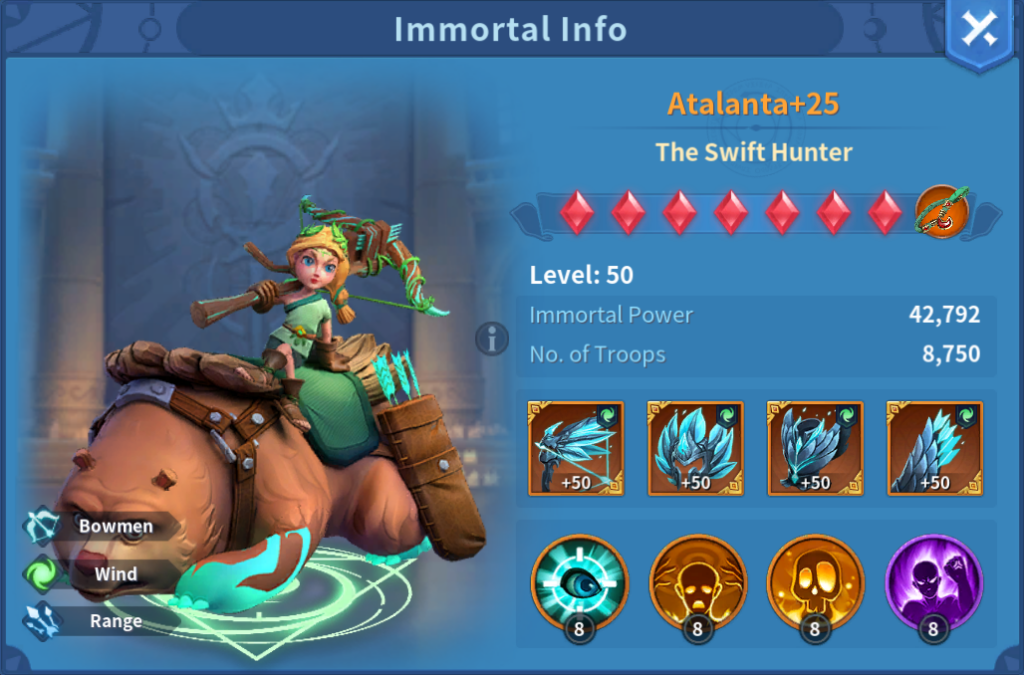
Task: Open the bow weapon equipment slot
Action: click(576, 448)
